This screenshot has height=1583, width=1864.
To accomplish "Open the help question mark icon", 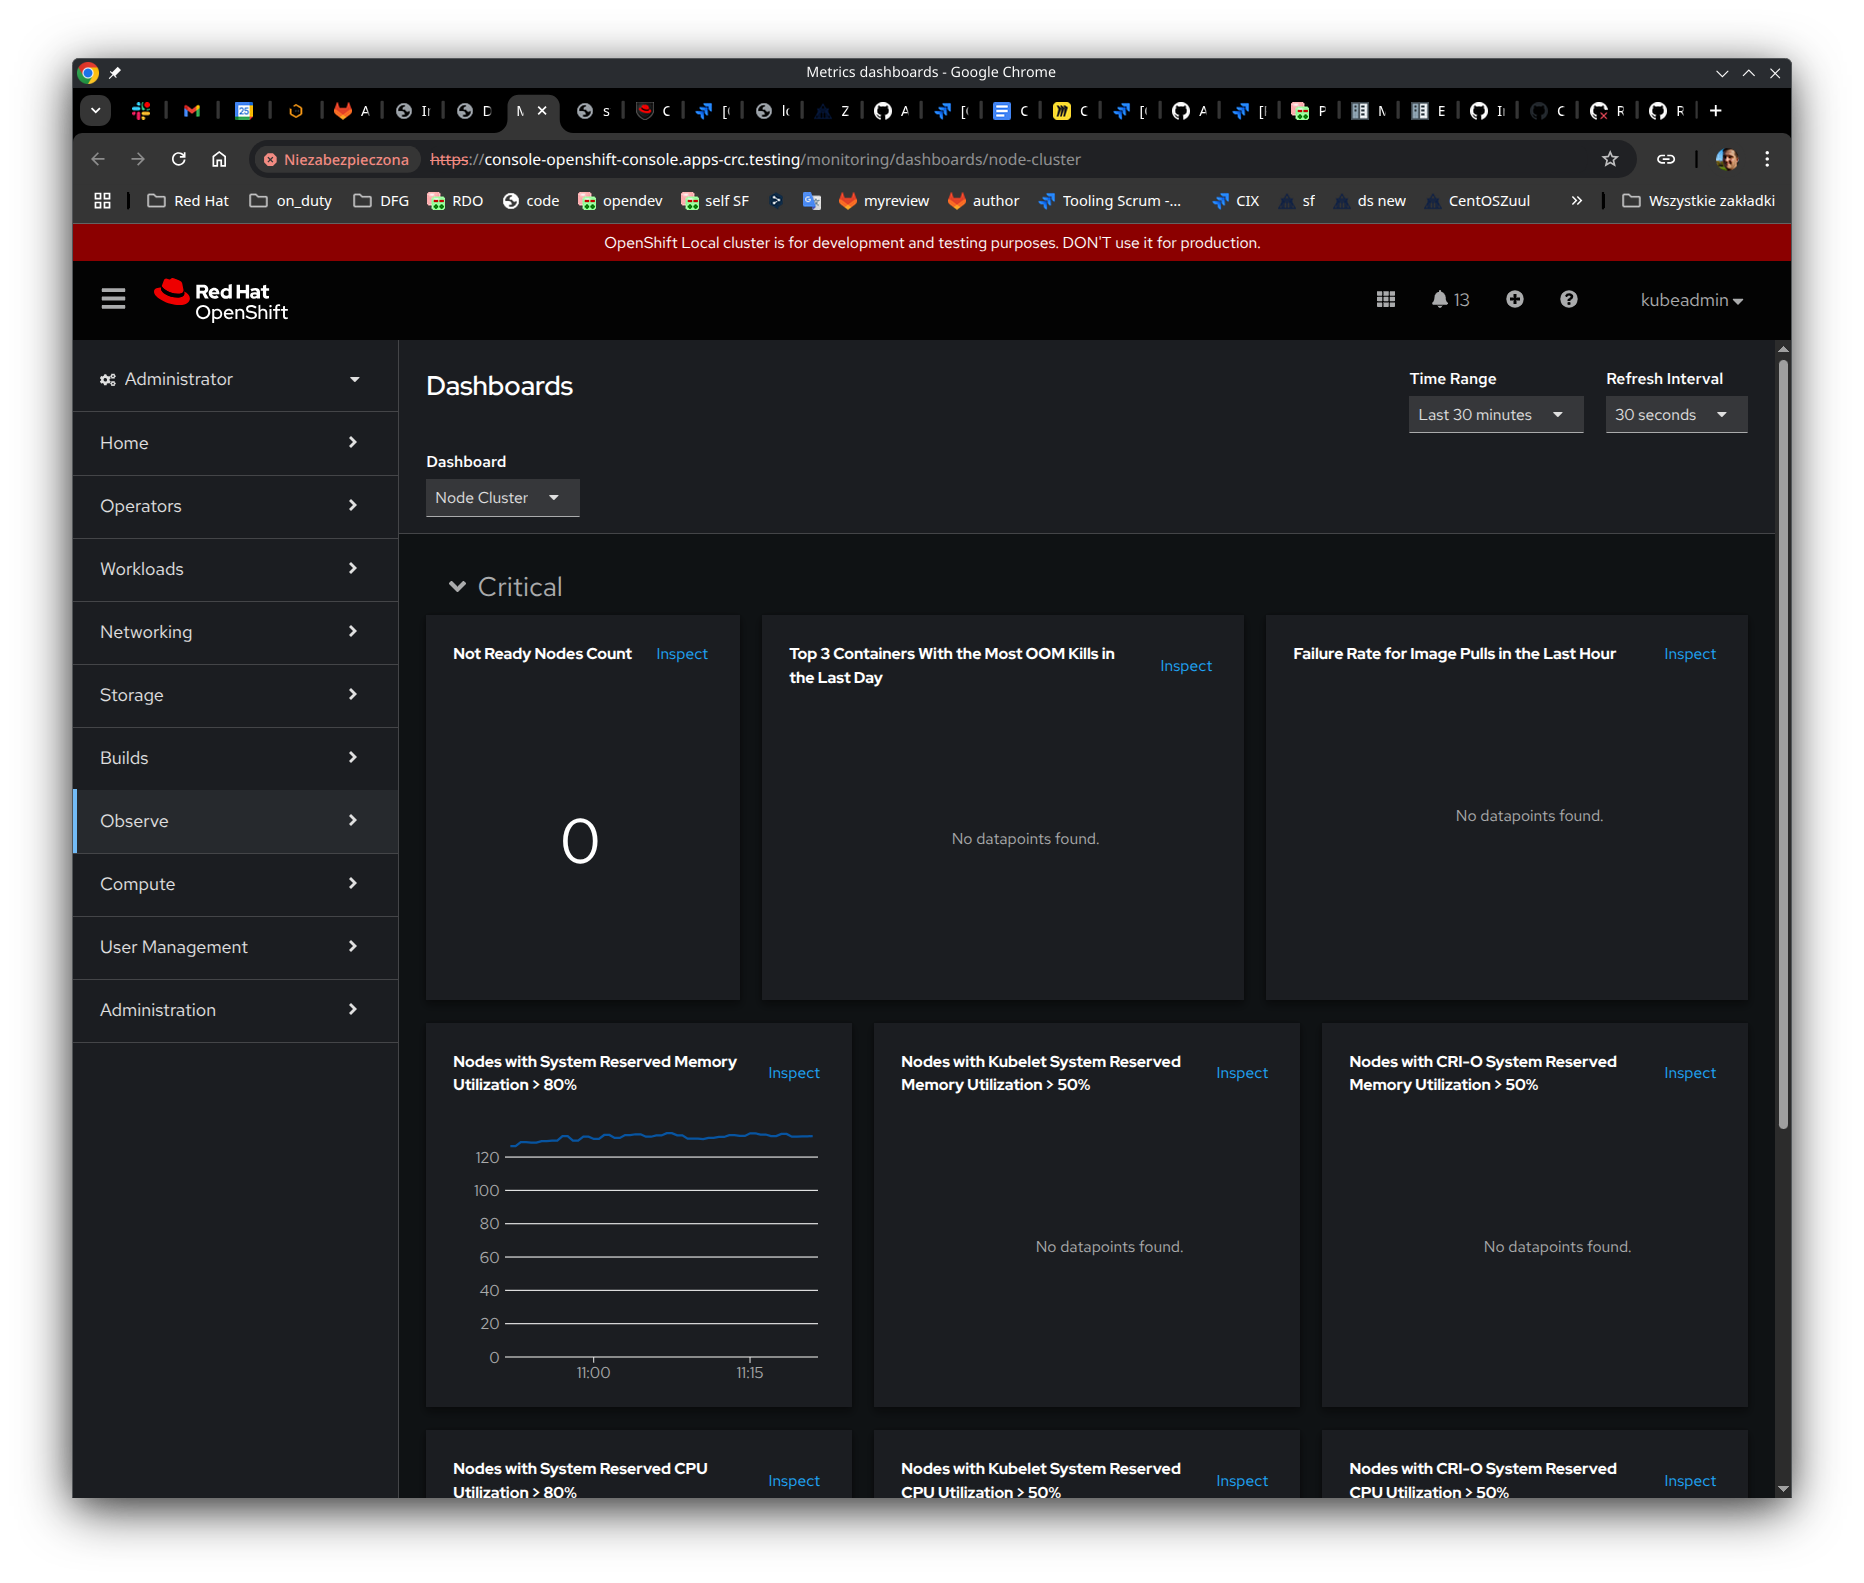I will pyautogui.click(x=1568, y=300).
